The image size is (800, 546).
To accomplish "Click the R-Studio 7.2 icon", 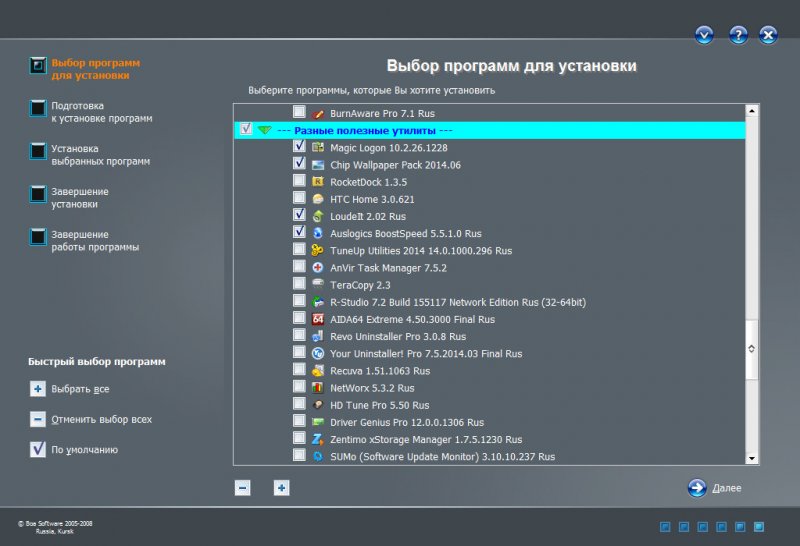I will [318, 302].
